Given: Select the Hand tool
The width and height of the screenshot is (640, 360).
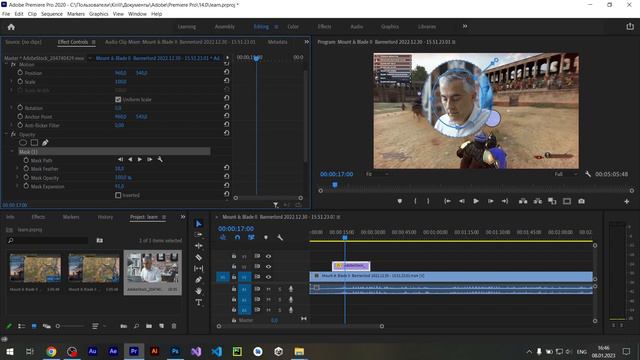Looking at the screenshot, I should (x=199, y=291).
